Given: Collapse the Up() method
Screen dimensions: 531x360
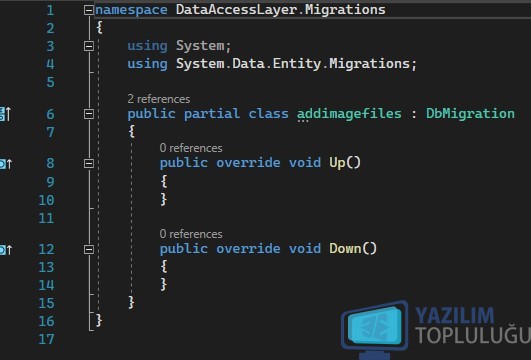Looking at the screenshot, I should [88, 164].
